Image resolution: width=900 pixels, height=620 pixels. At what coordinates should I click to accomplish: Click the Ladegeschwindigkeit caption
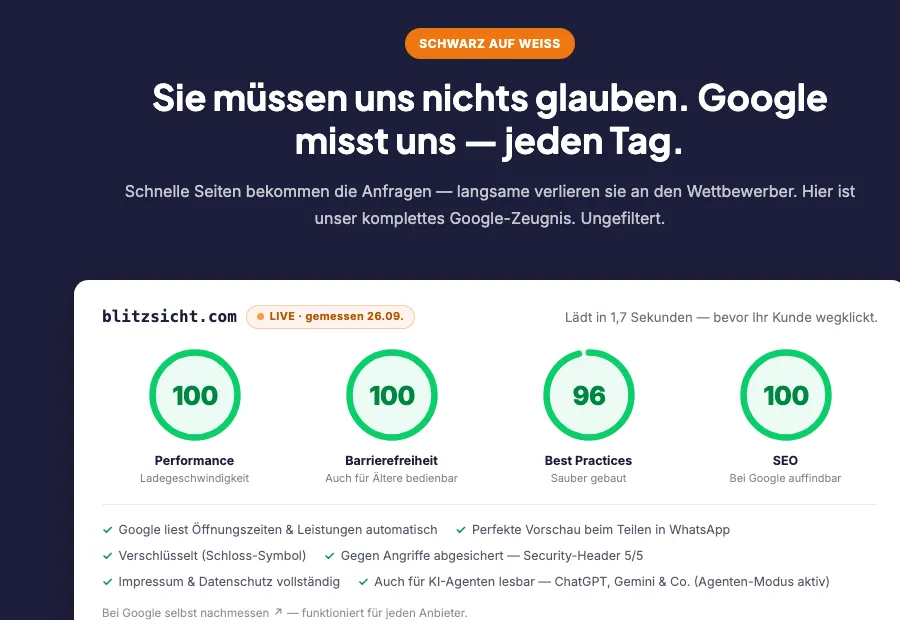[195, 478]
